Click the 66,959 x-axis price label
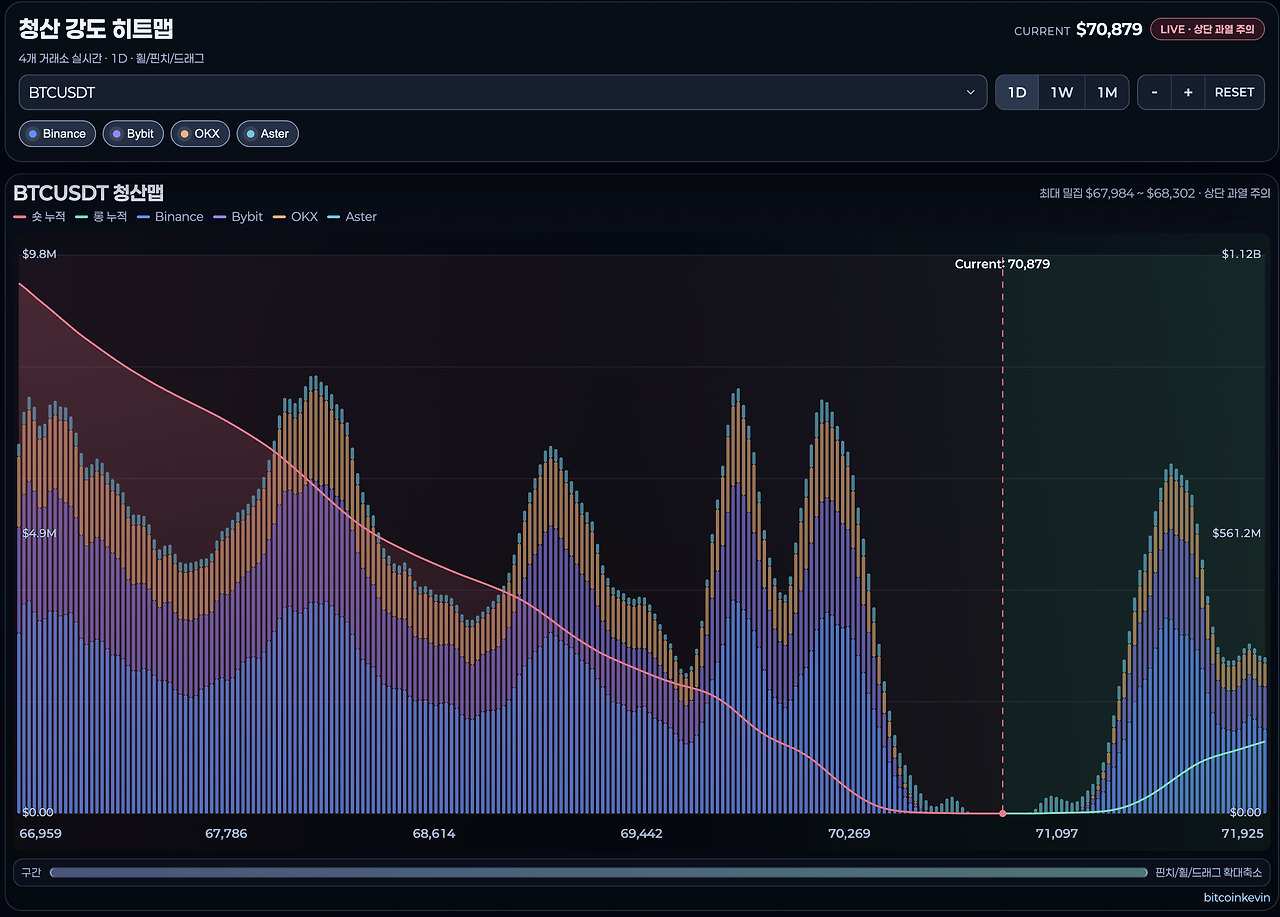Image resolution: width=1280 pixels, height=917 pixels. click(x=41, y=834)
